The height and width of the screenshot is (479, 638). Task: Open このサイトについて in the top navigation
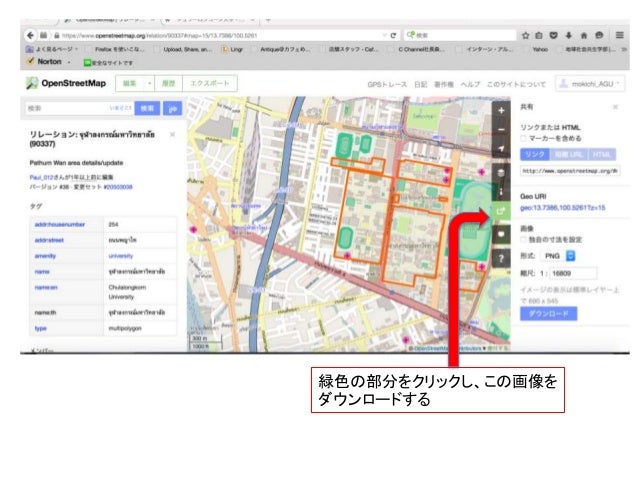516,84
